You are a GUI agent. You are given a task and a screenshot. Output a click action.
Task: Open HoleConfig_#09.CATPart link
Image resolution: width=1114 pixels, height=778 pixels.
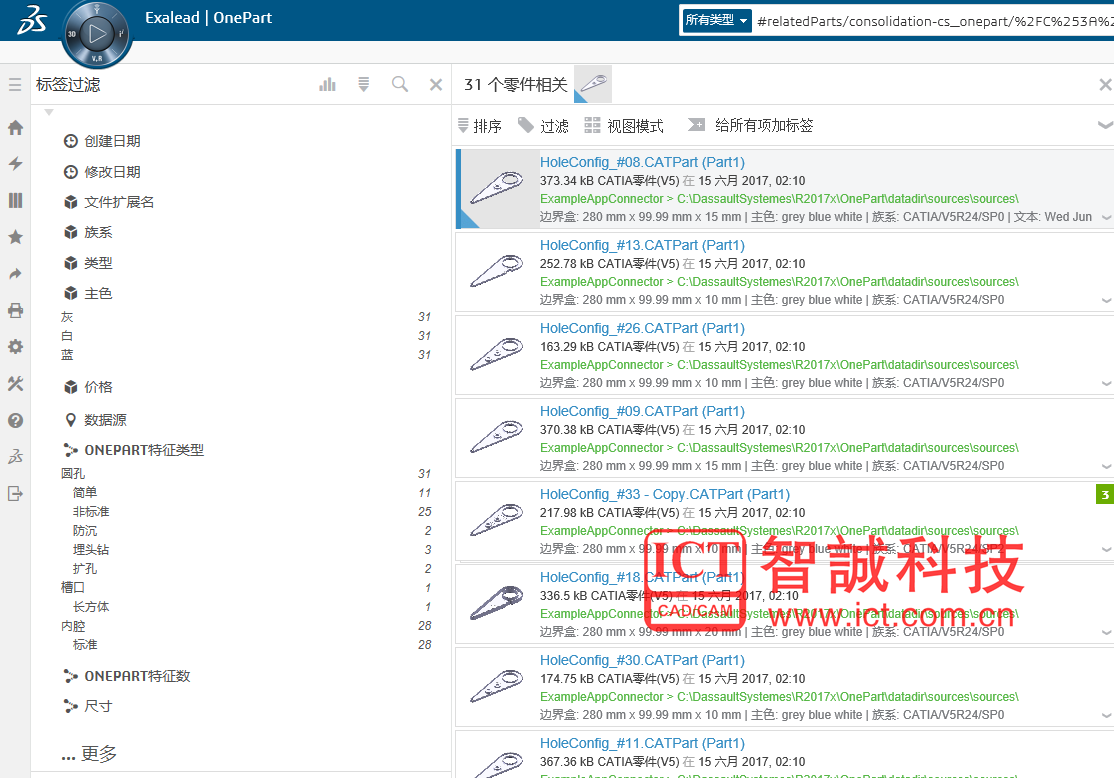(x=642, y=411)
